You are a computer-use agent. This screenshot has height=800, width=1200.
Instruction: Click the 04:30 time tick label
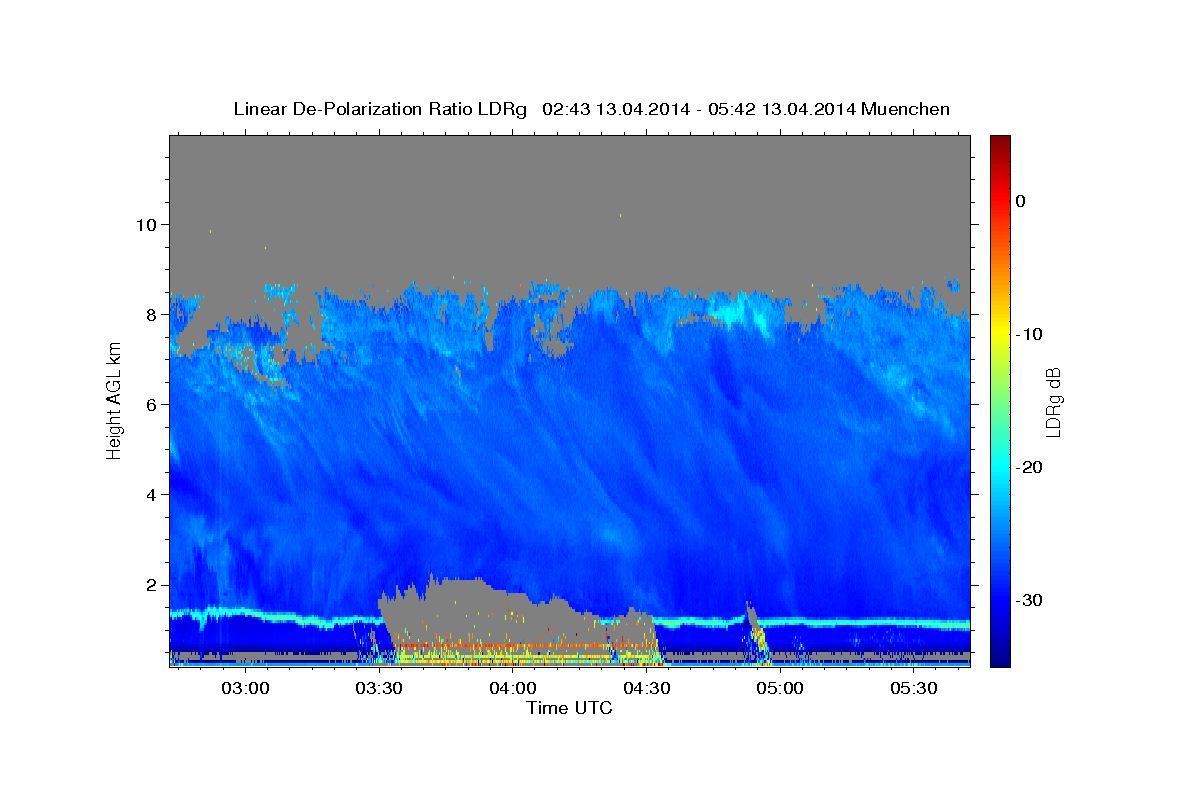click(647, 689)
